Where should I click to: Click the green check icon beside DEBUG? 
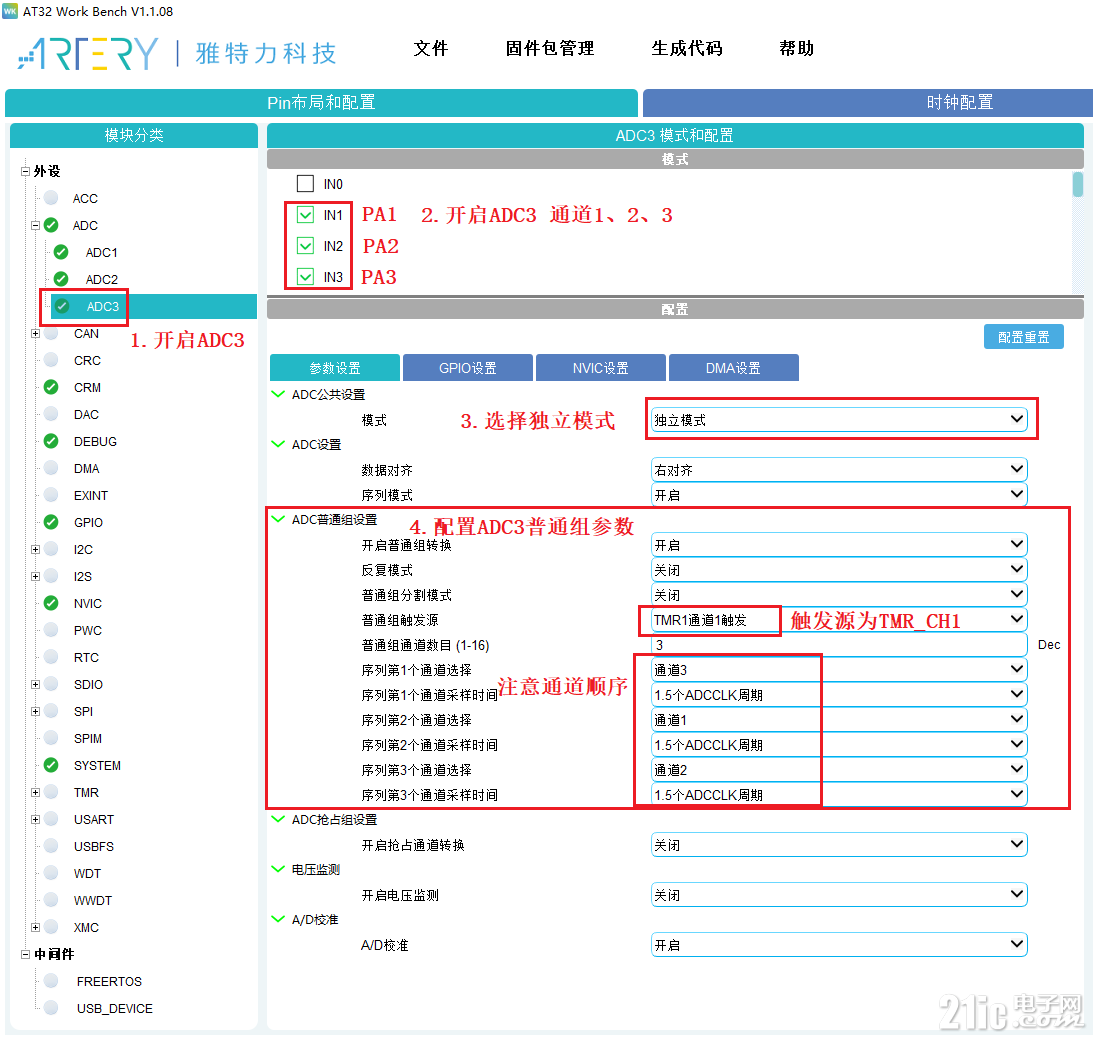point(51,441)
